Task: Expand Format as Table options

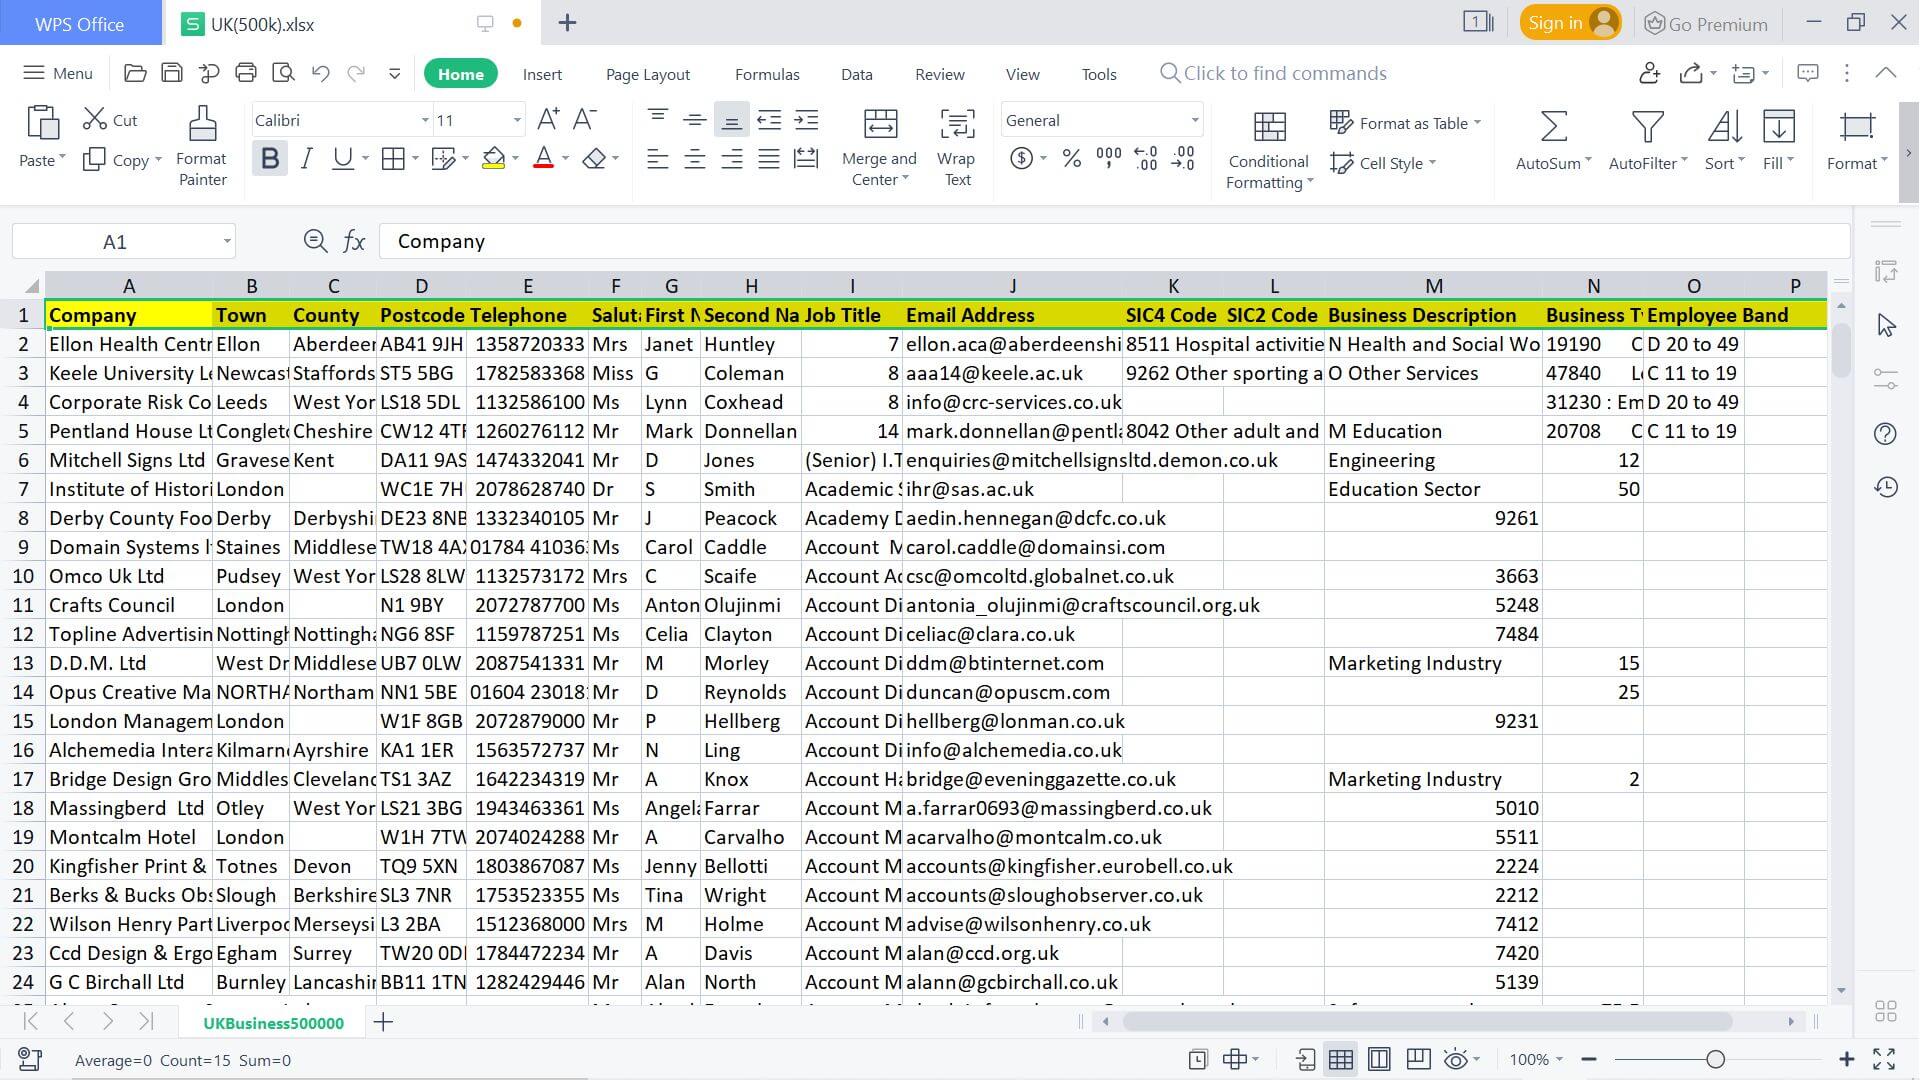Action: [x=1477, y=123]
